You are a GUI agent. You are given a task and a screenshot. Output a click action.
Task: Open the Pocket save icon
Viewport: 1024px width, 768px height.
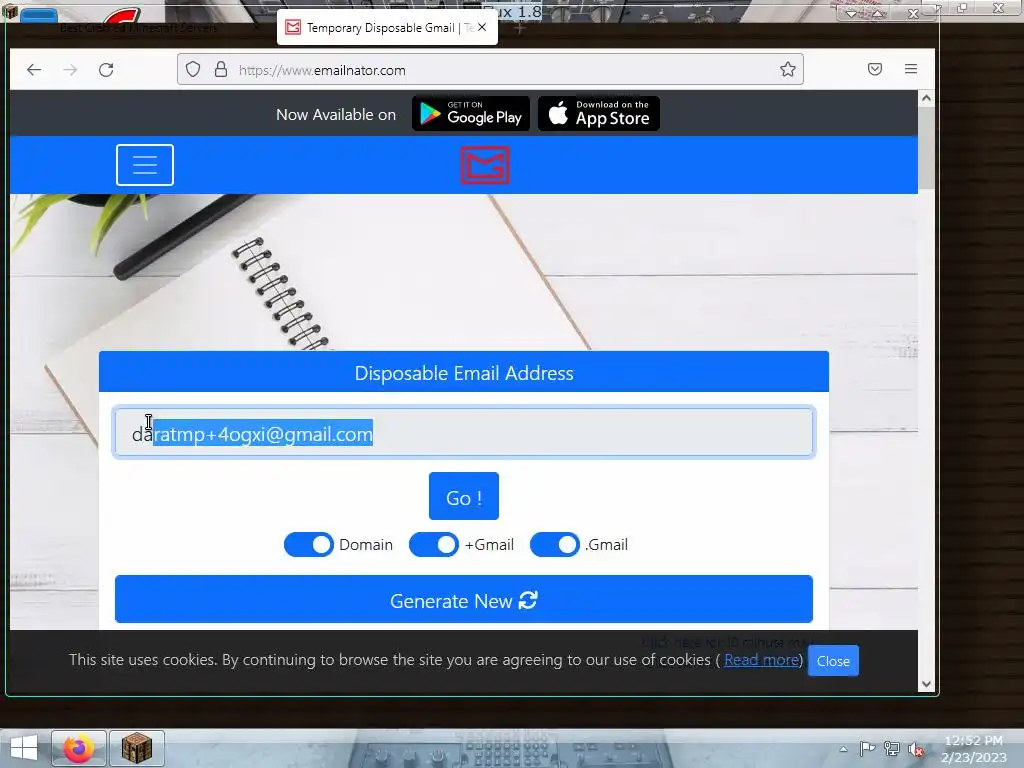coord(875,69)
